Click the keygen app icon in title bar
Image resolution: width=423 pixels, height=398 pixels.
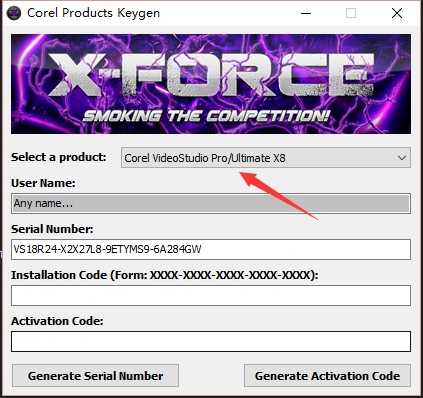pos(14,13)
